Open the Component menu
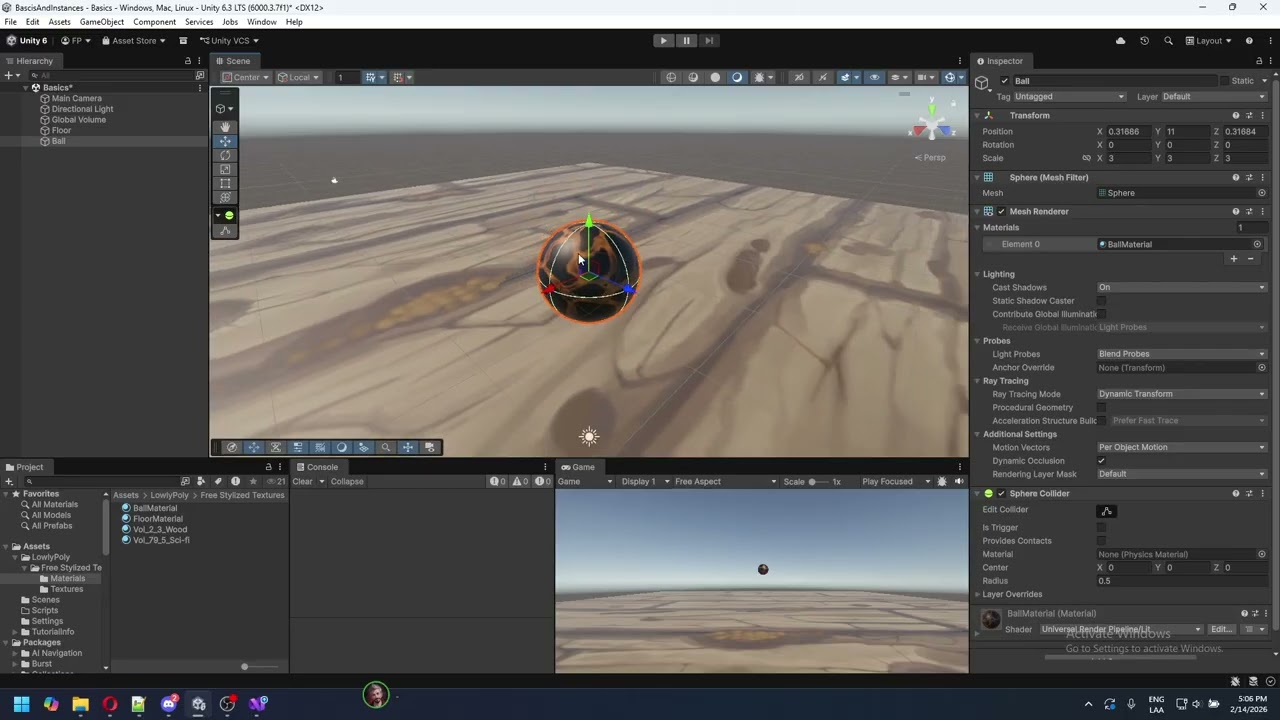1280x720 pixels. [154, 22]
